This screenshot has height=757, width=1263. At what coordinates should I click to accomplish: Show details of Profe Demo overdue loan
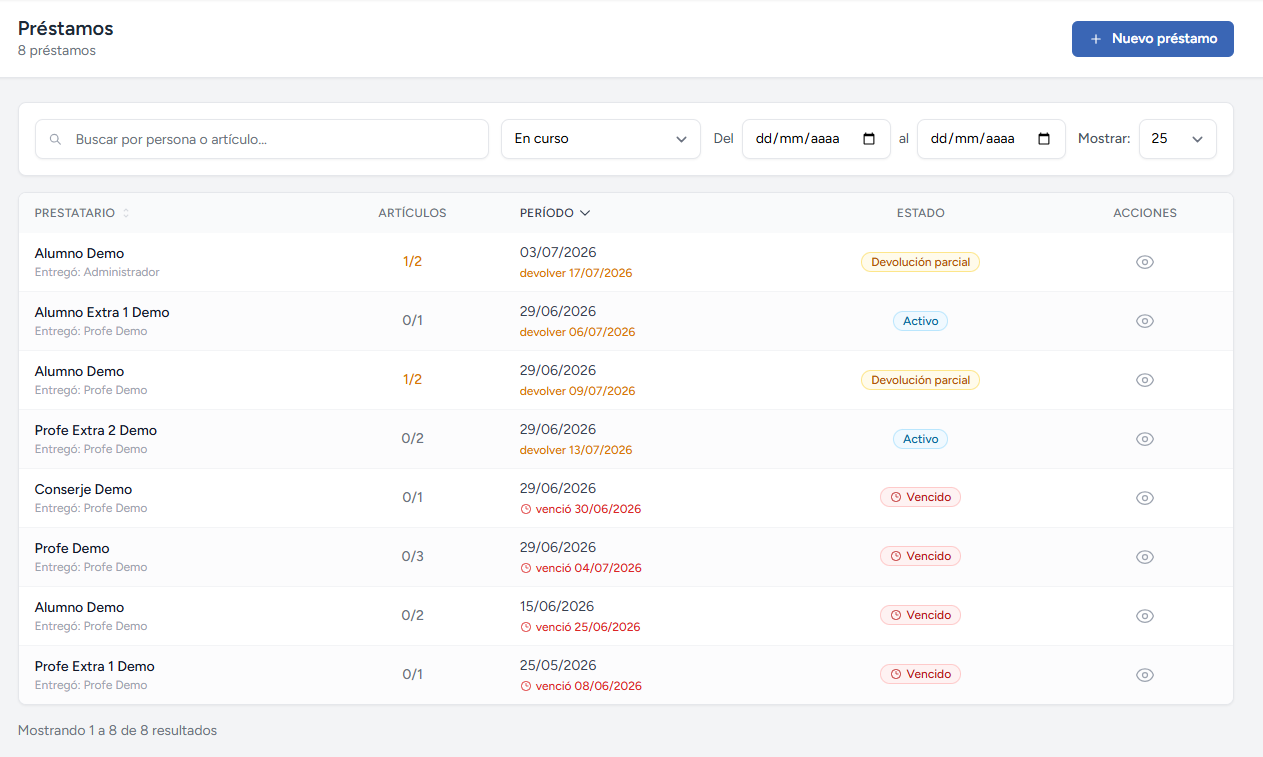(1145, 557)
